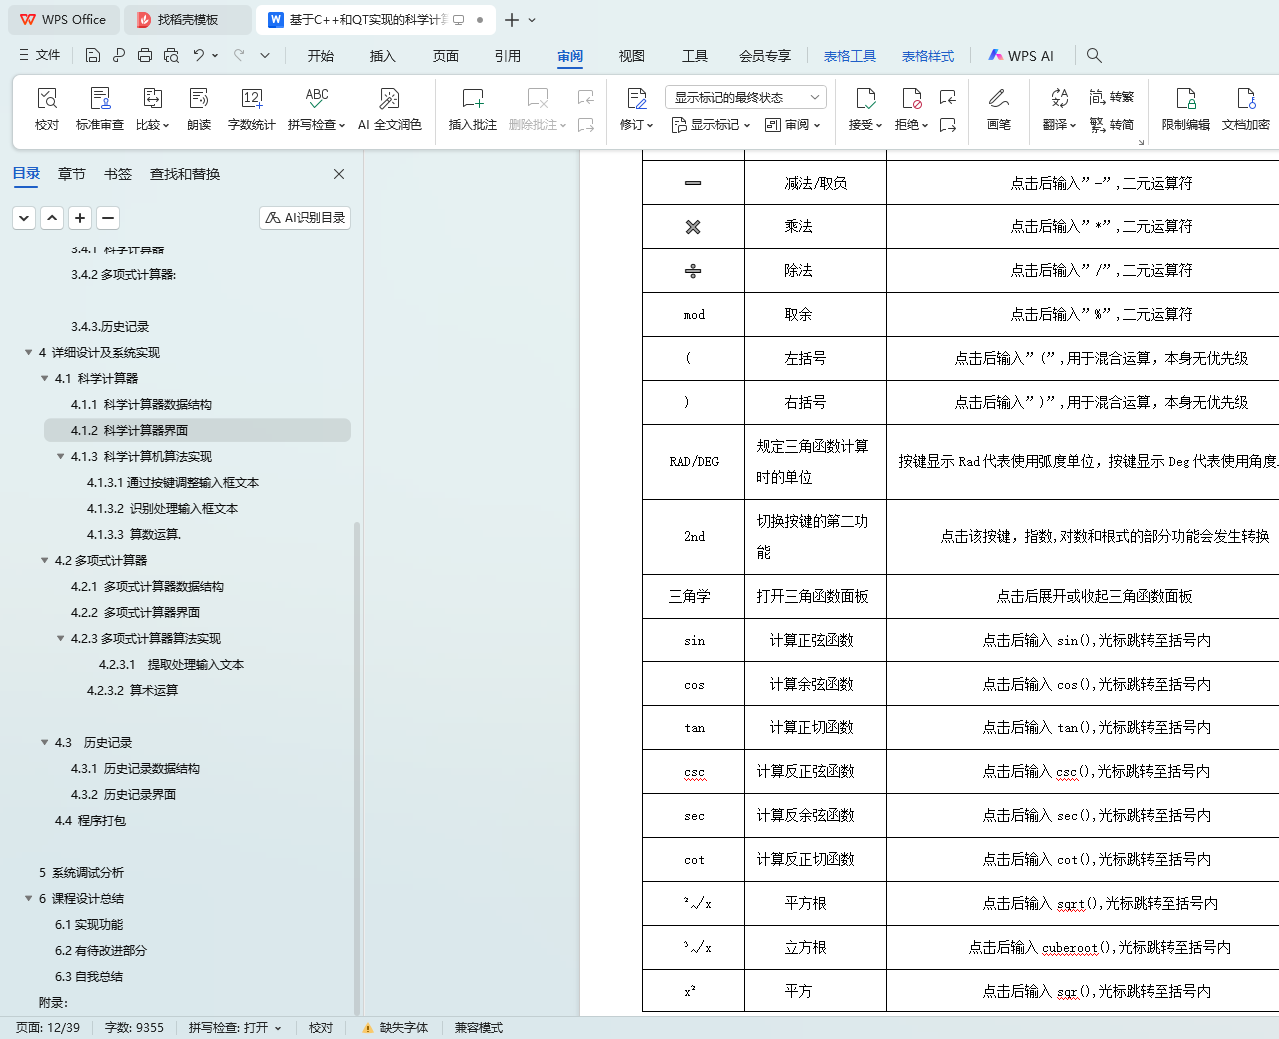
Task: Click 兼容模式 in the status bar
Action: coord(479,1027)
